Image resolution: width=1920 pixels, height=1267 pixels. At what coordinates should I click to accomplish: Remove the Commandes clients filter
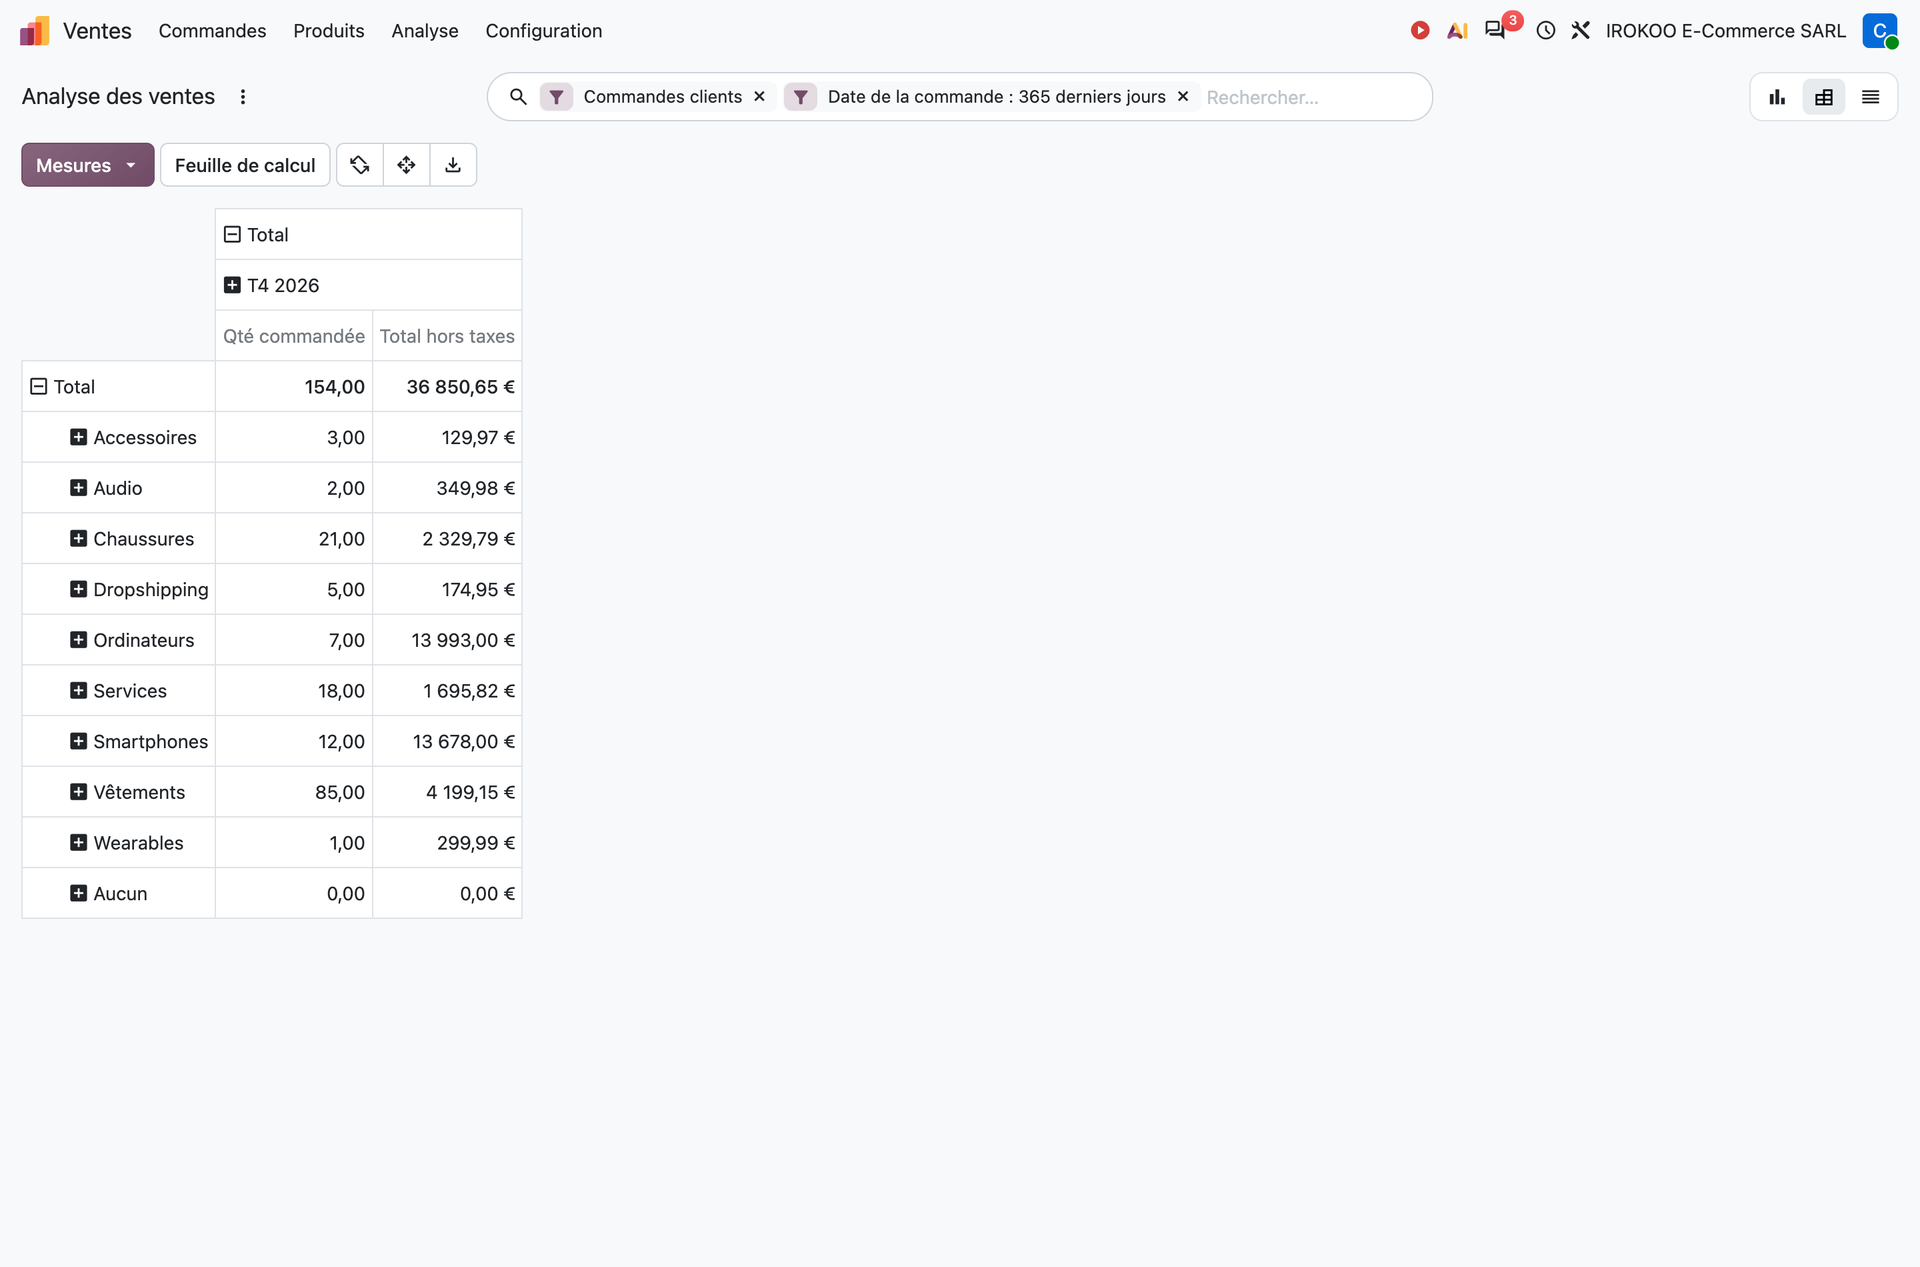pos(760,97)
